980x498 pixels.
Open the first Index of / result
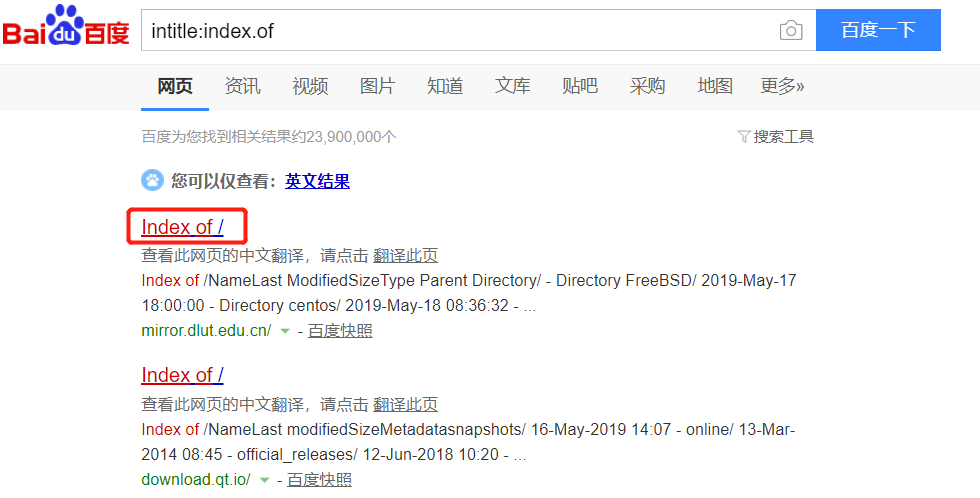182,227
